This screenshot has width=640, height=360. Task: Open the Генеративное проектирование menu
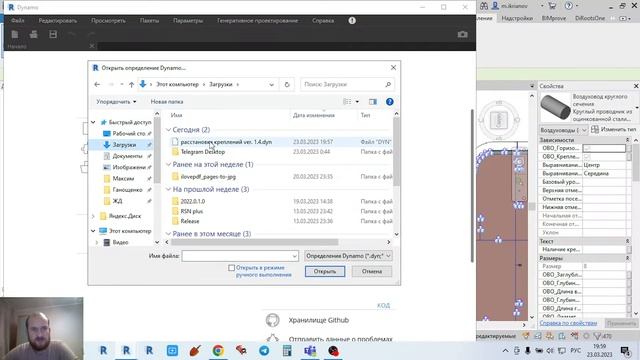[x=258, y=20]
